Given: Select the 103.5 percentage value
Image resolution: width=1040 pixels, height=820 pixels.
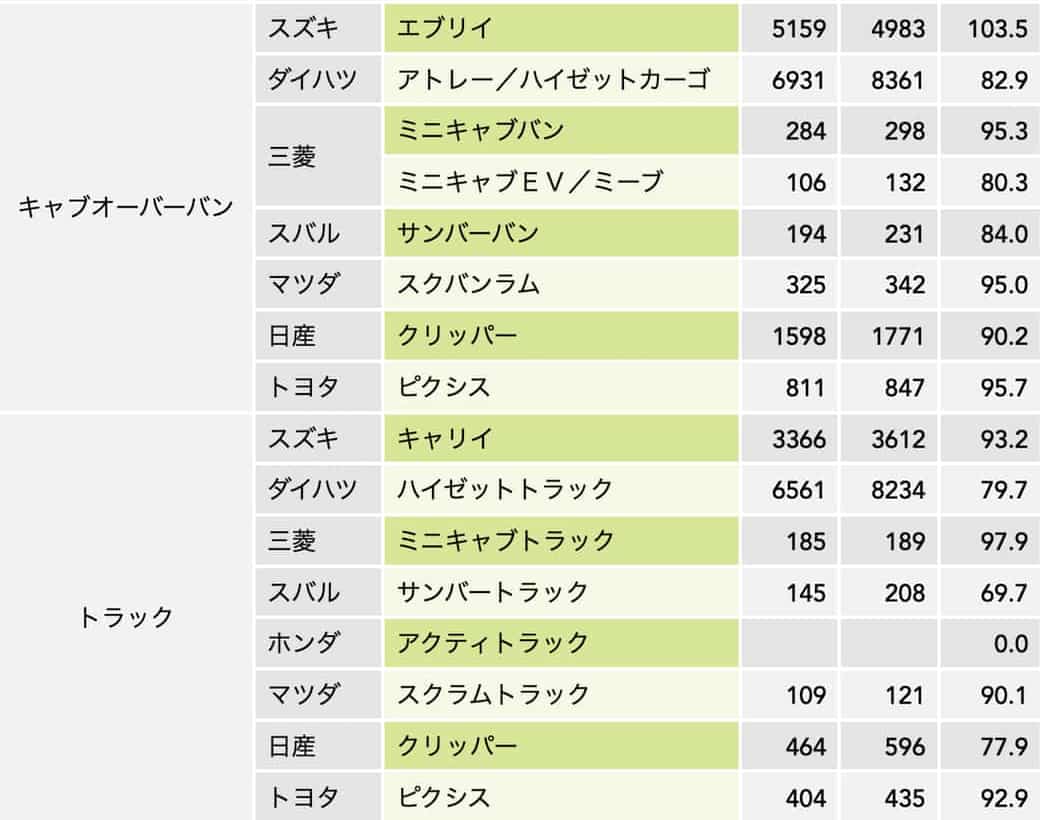Looking at the screenshot, I should tap(997, 28).
